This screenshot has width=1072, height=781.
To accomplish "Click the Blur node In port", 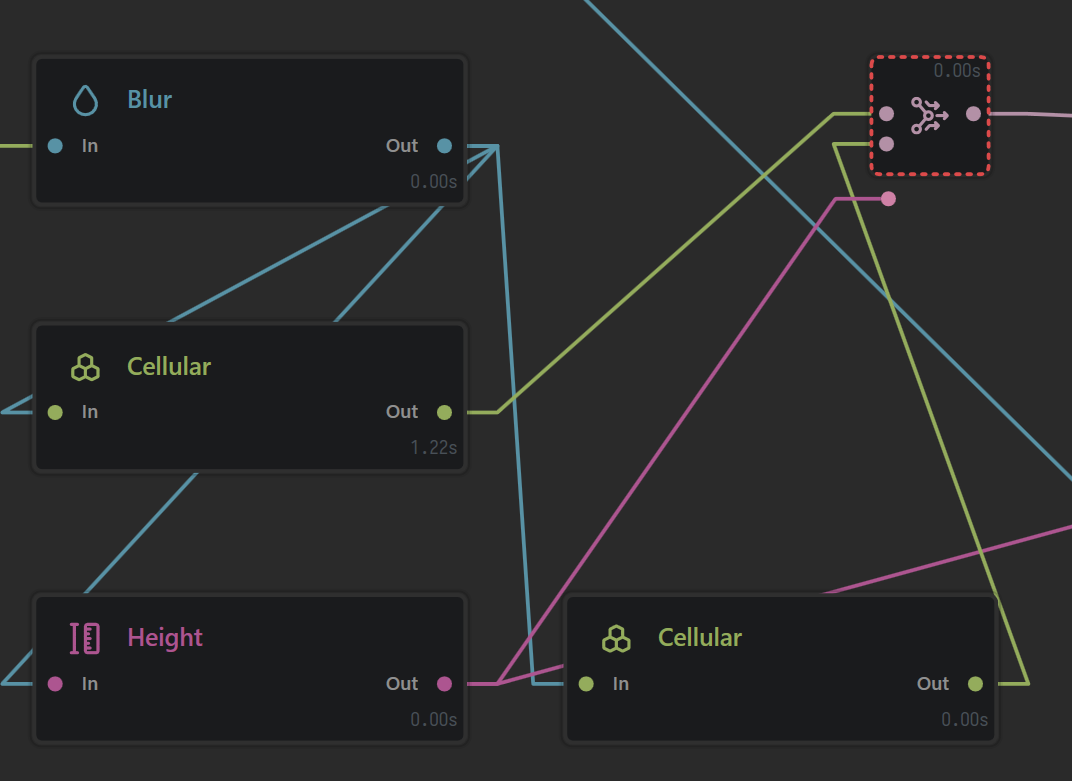I will (x=55, y=146).
